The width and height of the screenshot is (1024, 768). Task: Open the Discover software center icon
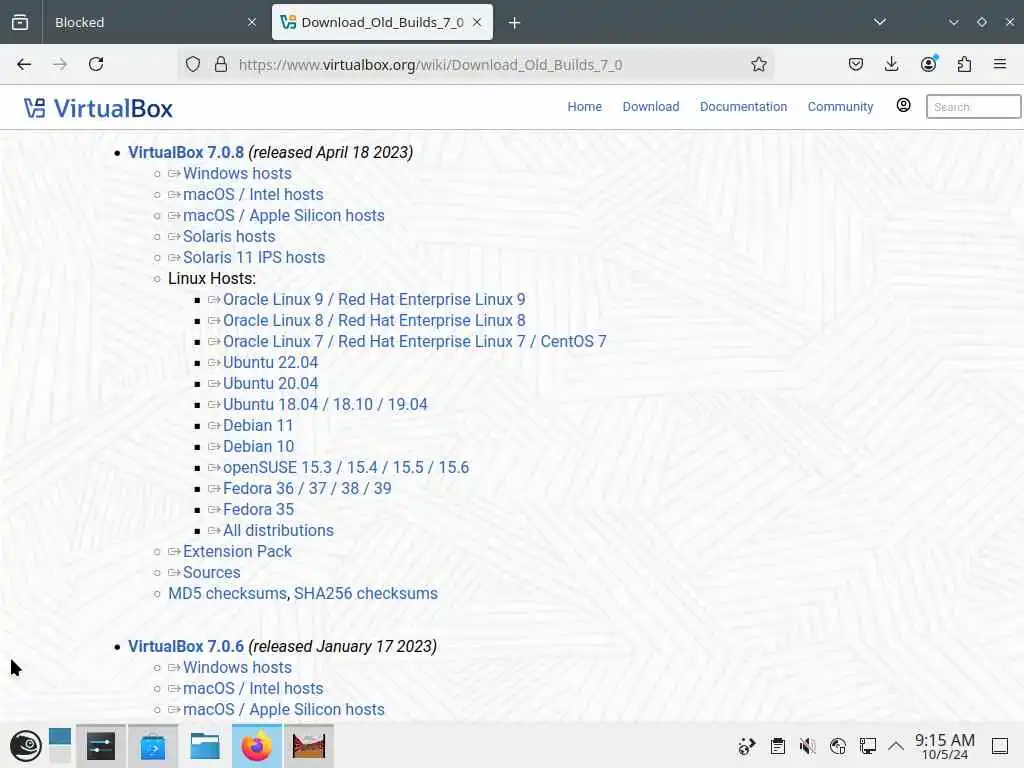[x=153, y=746]
